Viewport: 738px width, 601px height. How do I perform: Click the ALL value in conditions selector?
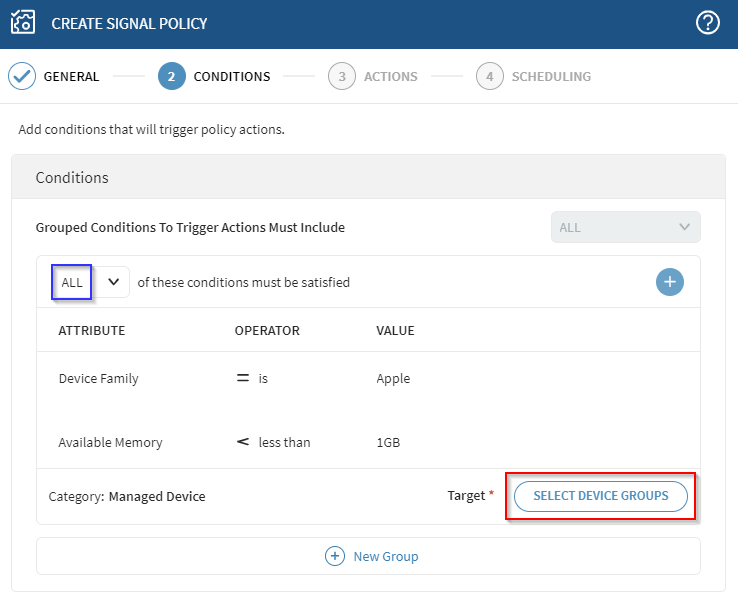(x=73, y=282)
